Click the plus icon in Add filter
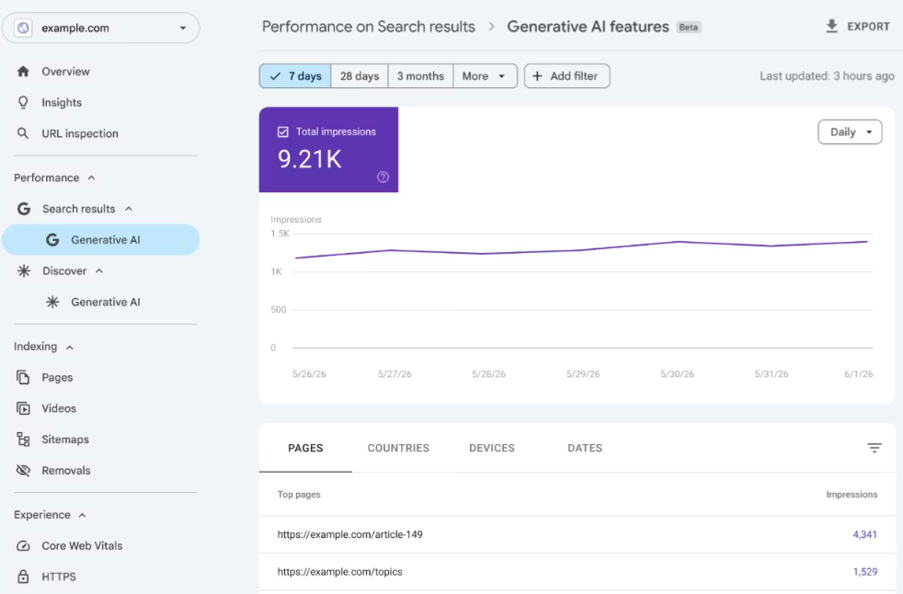903x594 pixels. [x=537, y=76]
